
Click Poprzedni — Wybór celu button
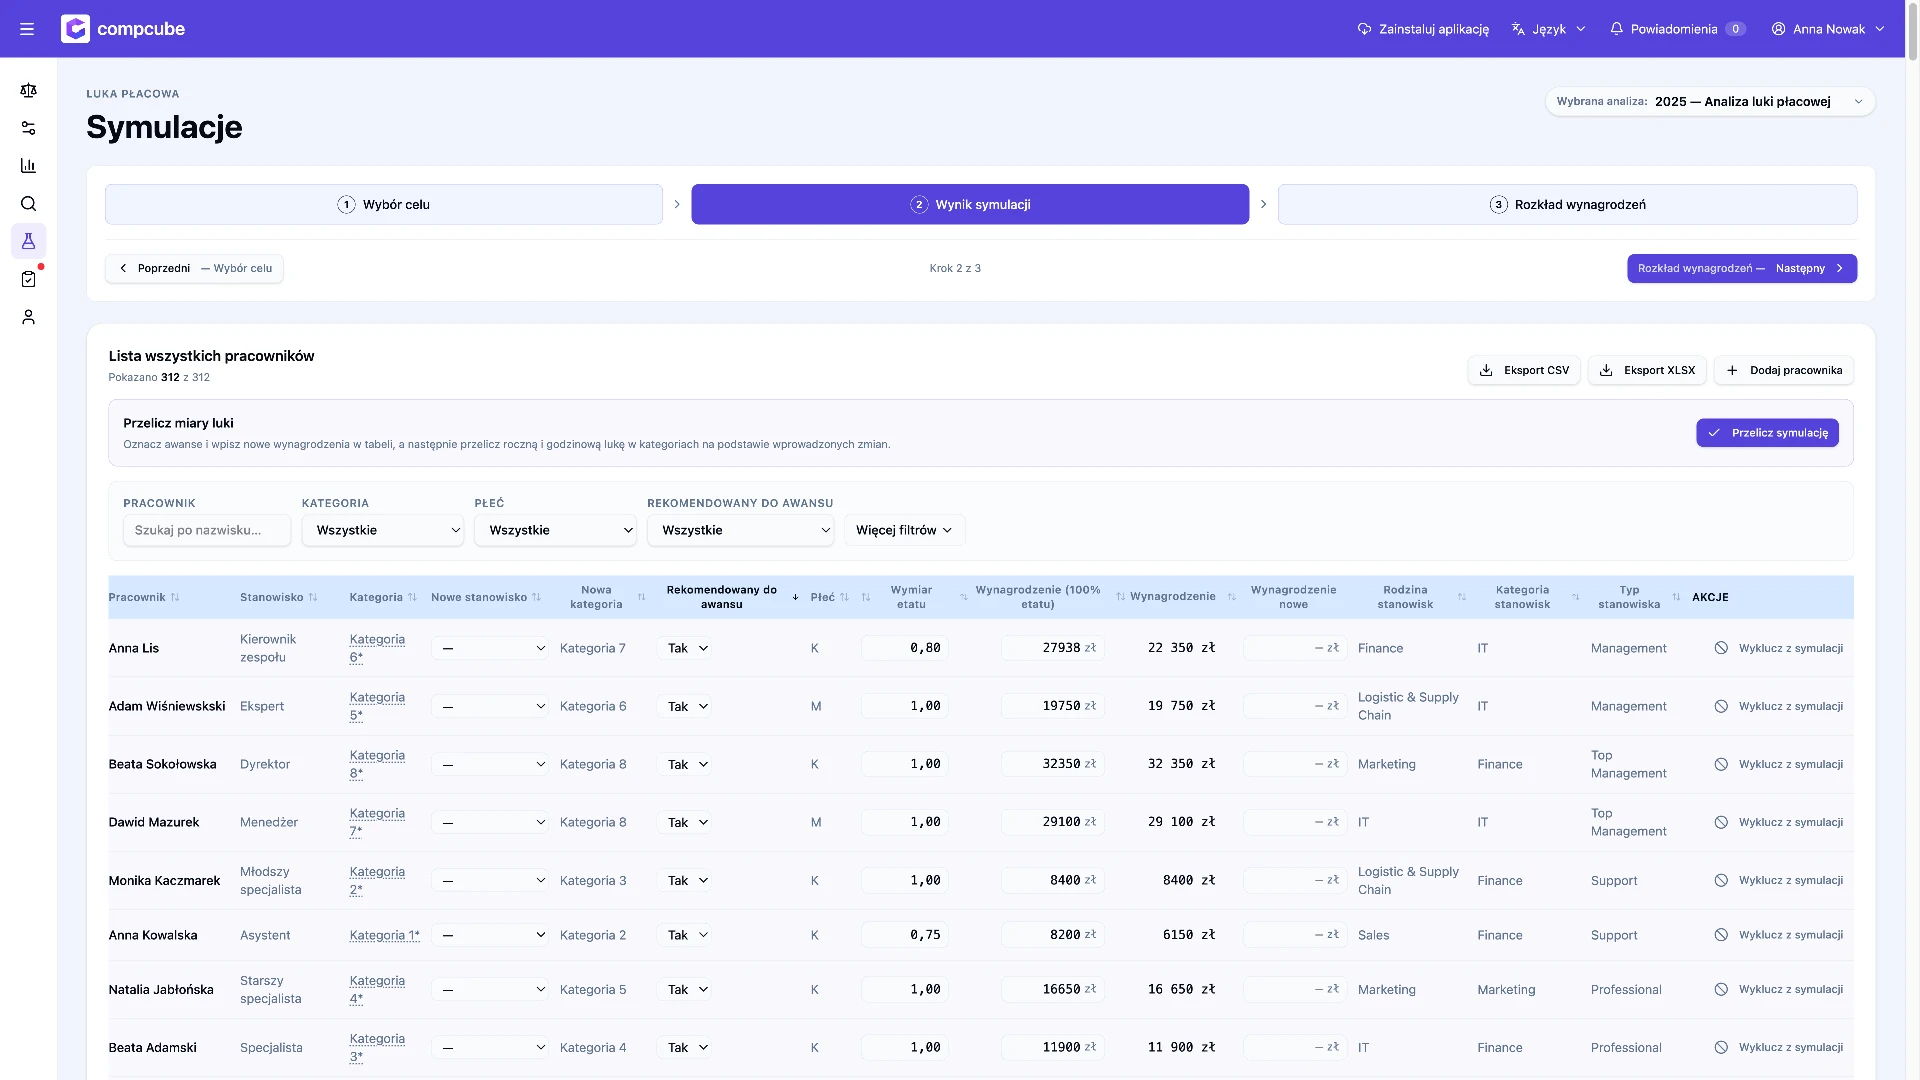point(194,268)
